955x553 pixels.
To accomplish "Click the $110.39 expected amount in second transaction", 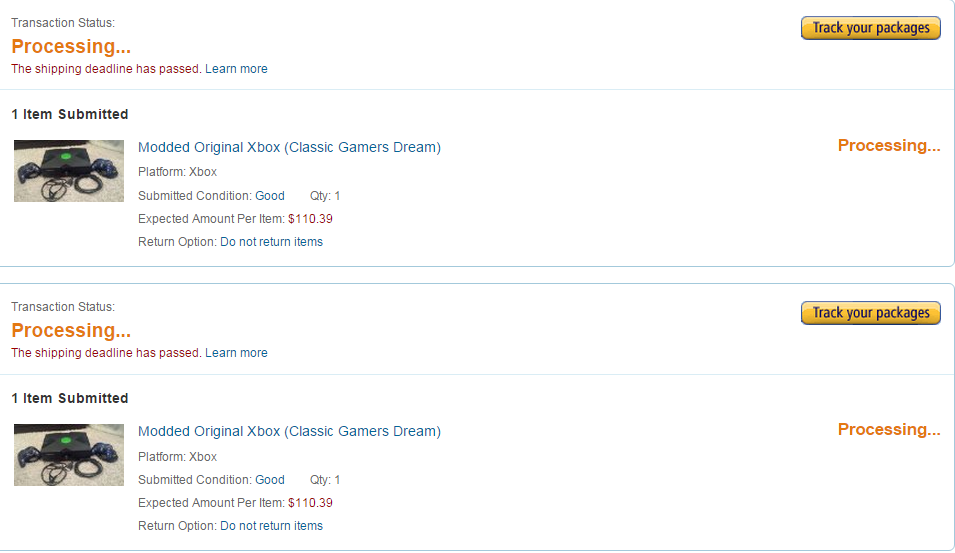I will click(311, 503).
